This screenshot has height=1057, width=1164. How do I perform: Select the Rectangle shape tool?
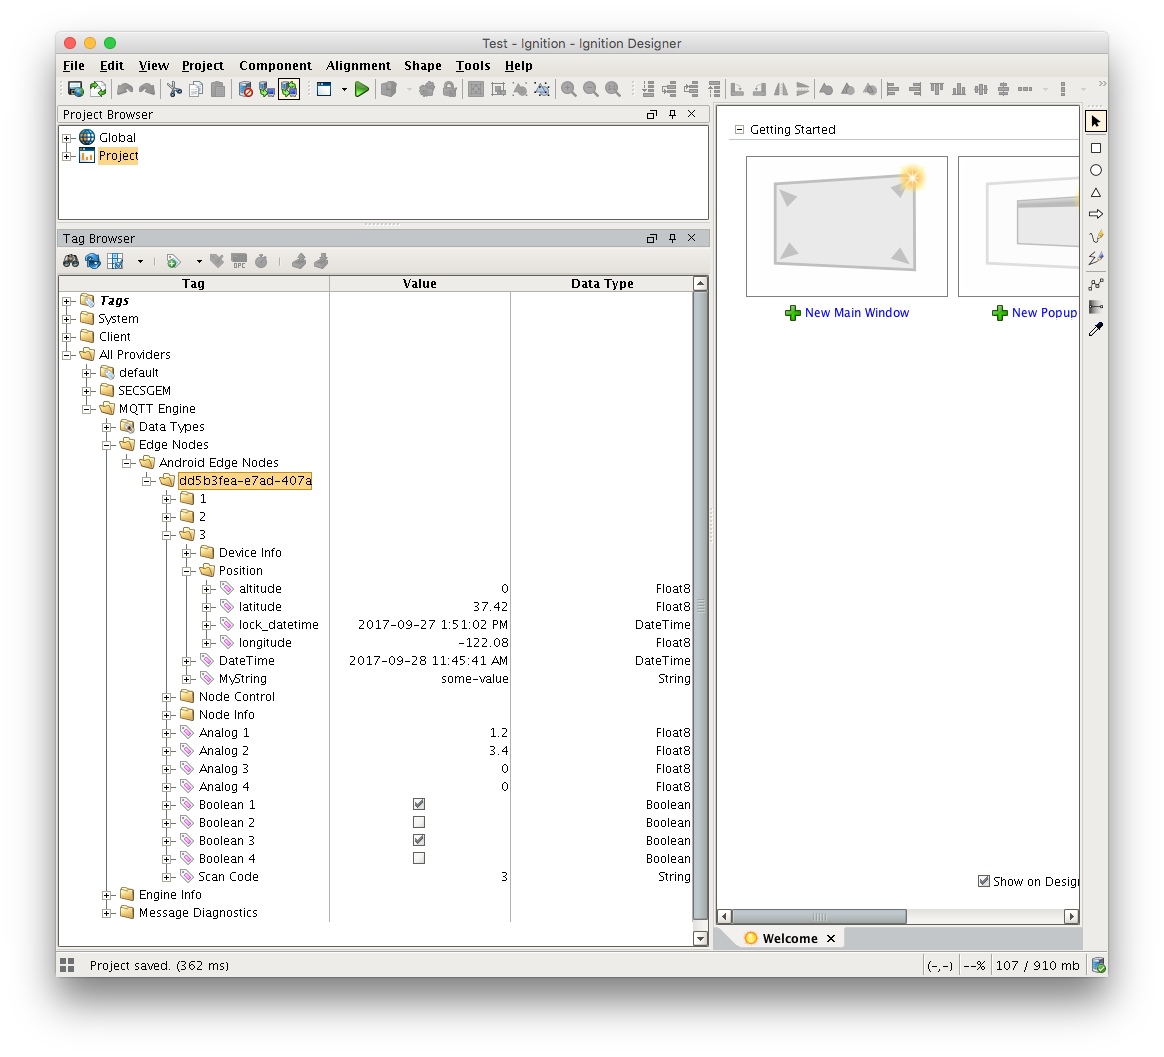point(1096,148)
